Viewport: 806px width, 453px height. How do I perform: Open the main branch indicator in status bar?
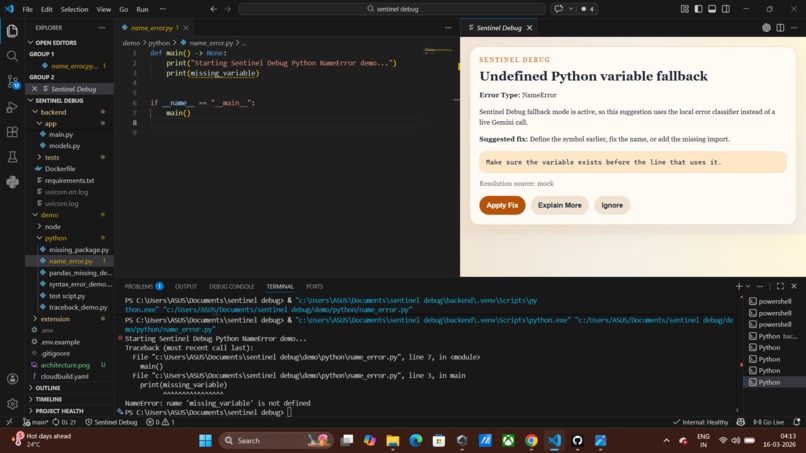(35, 422)
